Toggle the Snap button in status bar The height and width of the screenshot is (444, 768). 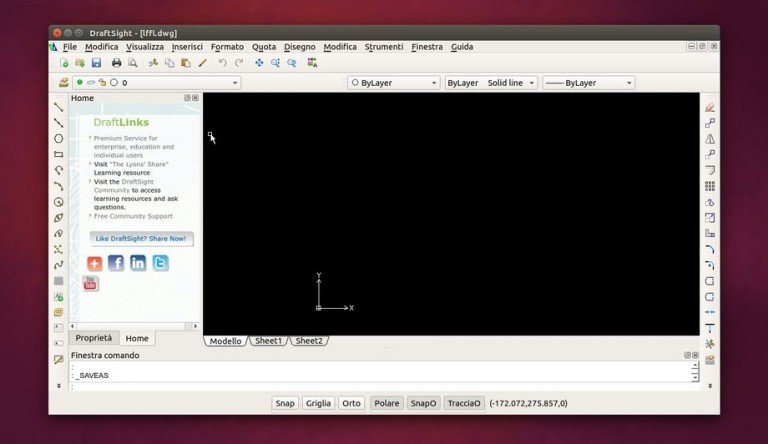pyautogui.click(x=285, y=403)
